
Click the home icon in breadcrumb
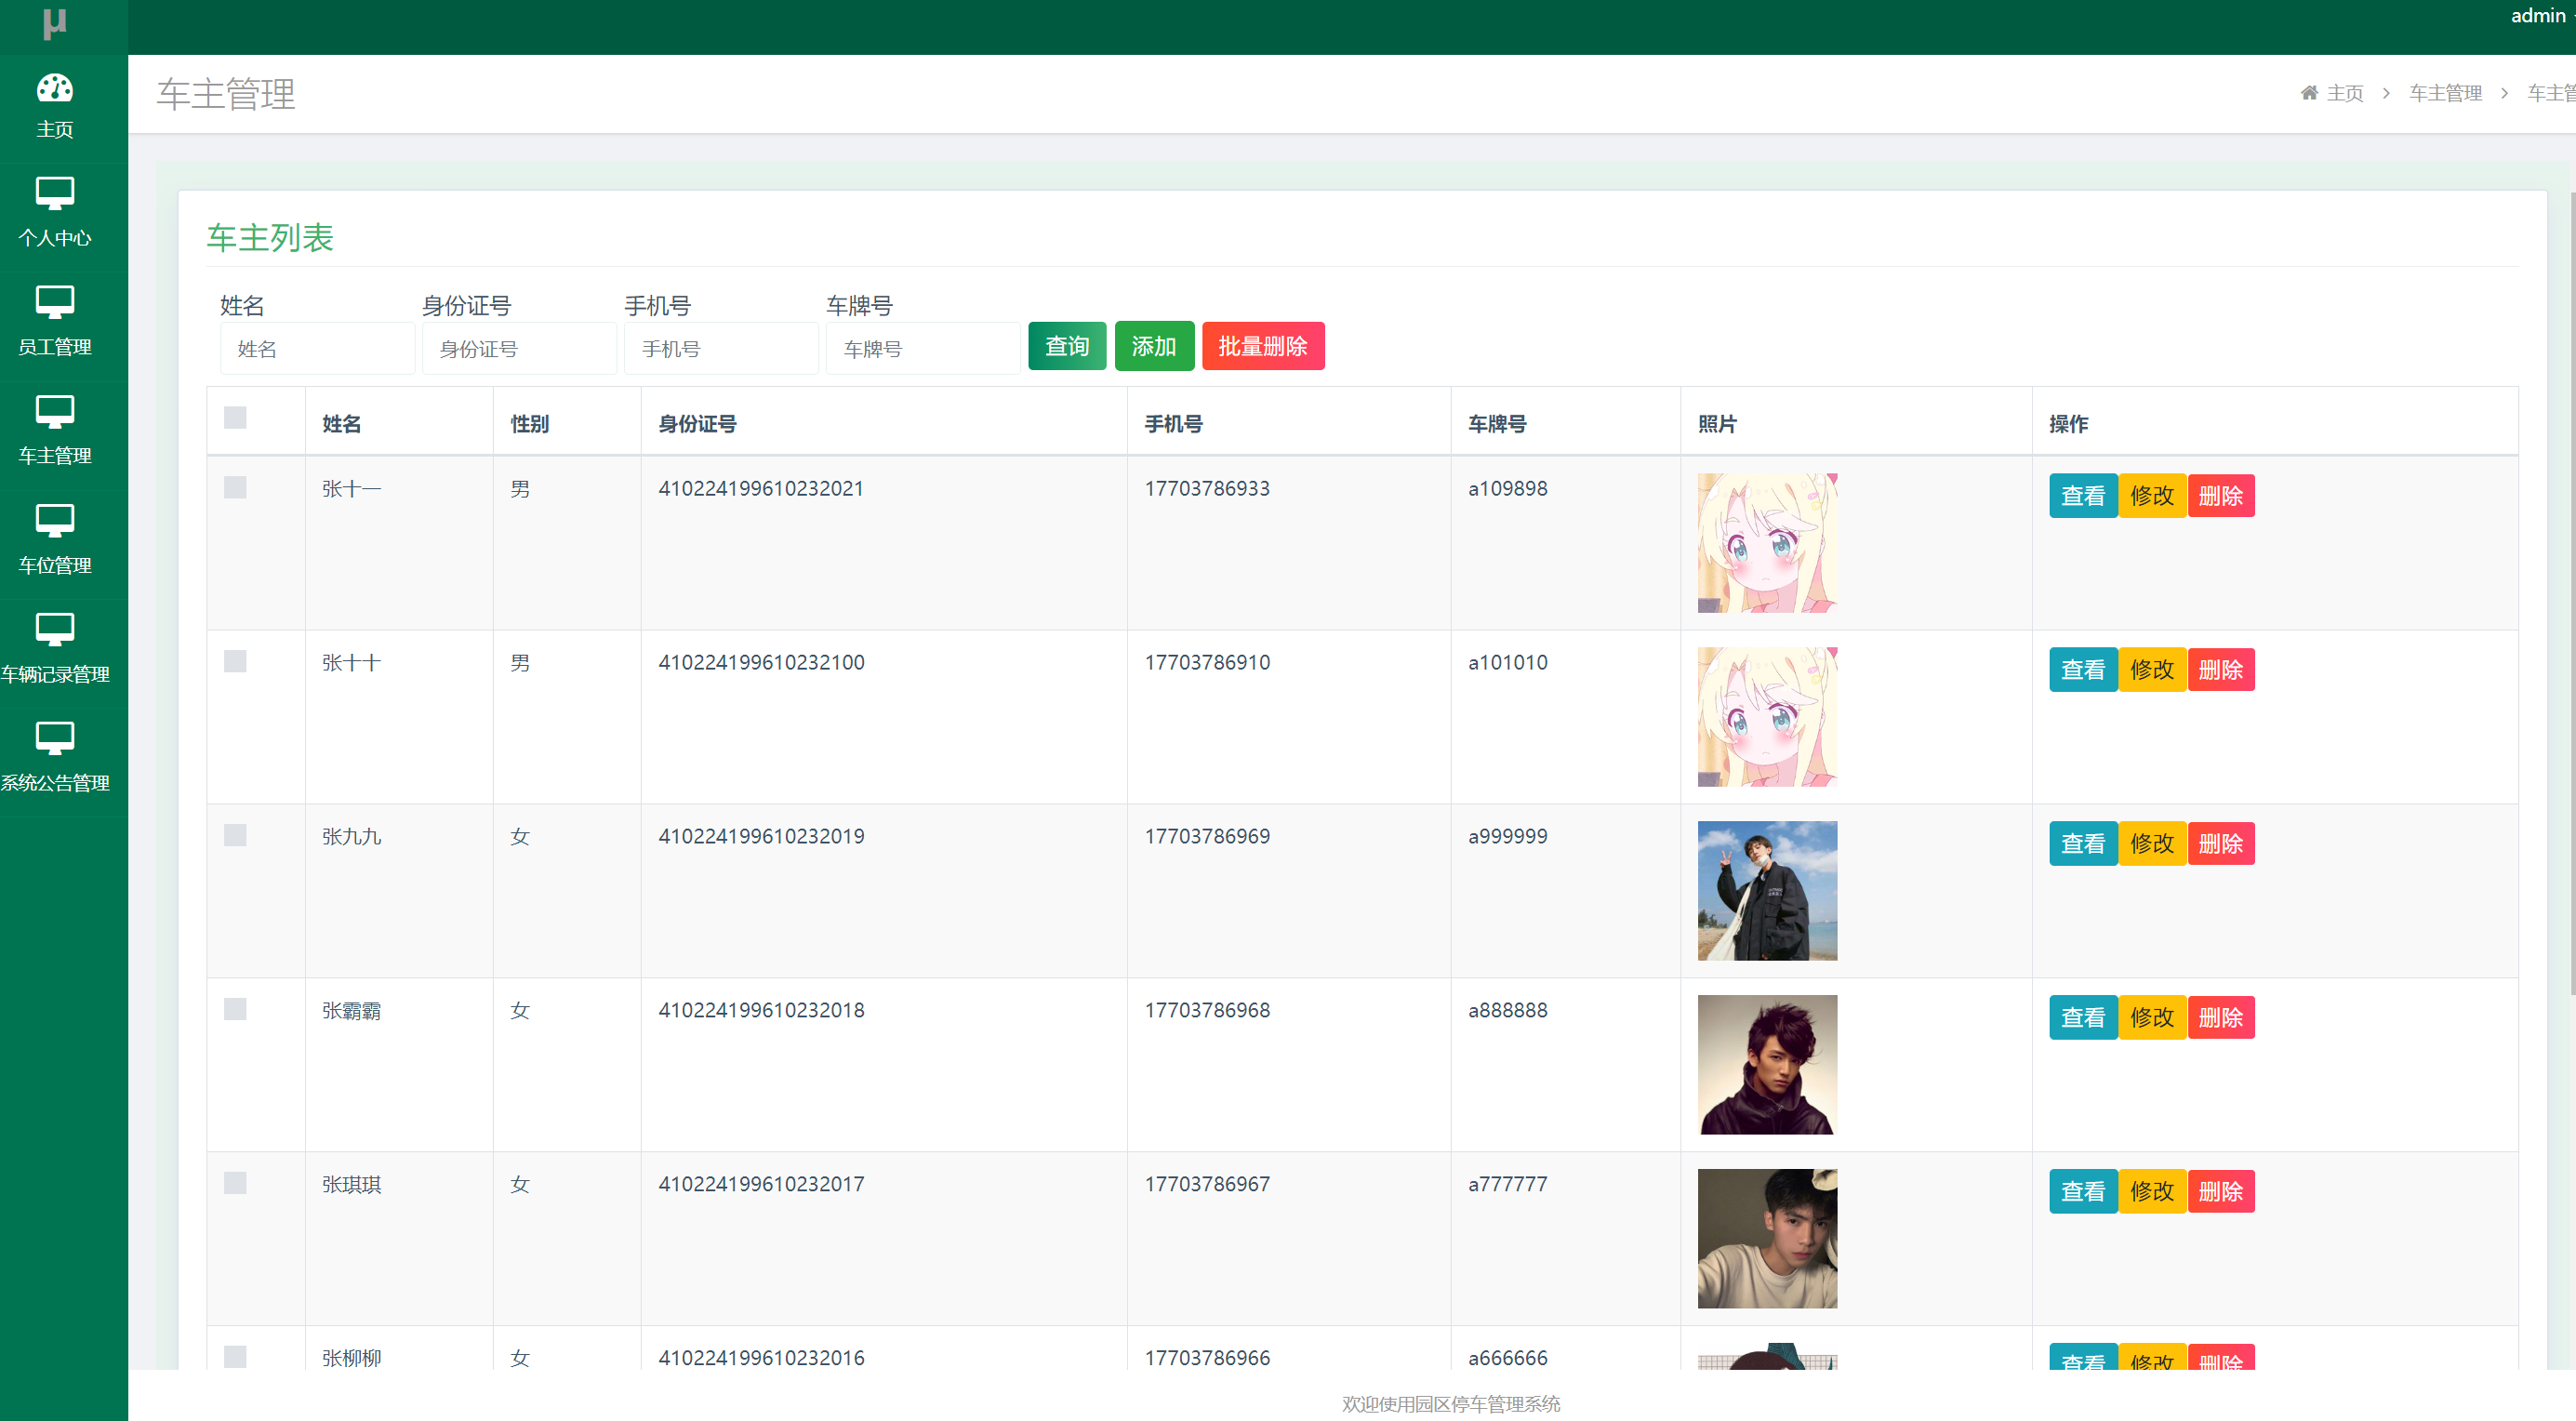pos(2309,93)
